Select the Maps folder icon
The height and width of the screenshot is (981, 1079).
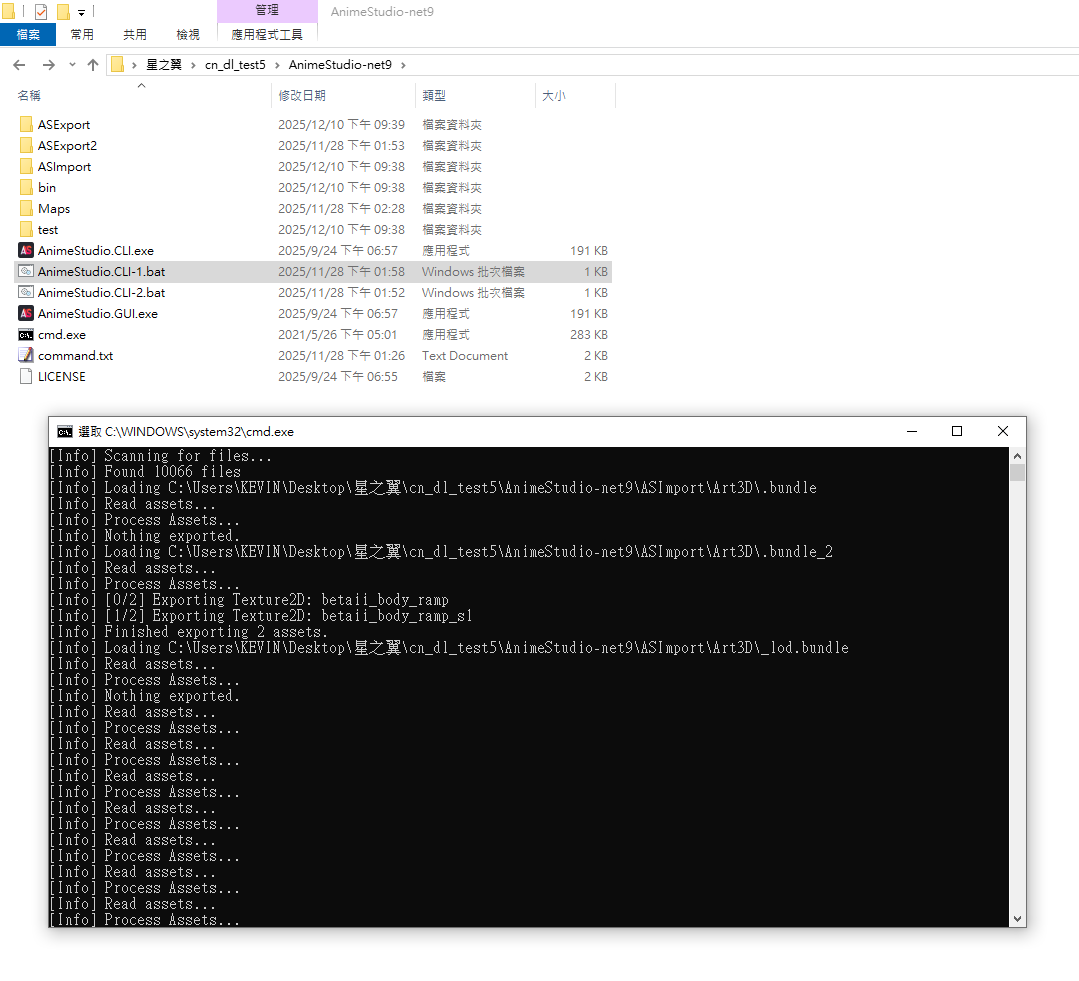tap(26, 209)
